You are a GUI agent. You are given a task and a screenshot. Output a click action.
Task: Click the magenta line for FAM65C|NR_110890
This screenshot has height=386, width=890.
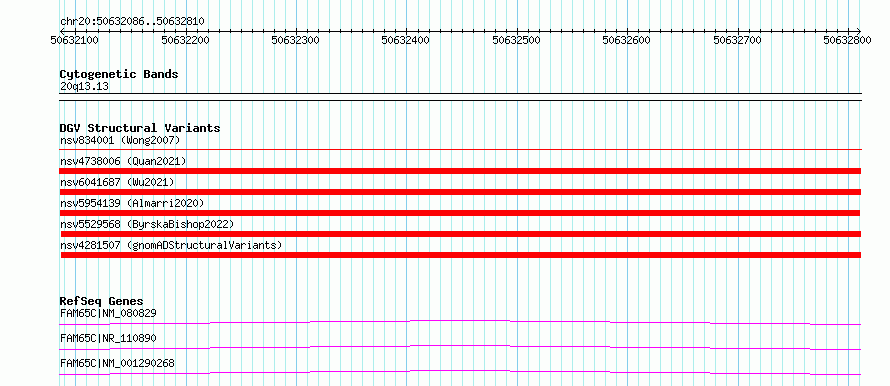coord(460,347)
